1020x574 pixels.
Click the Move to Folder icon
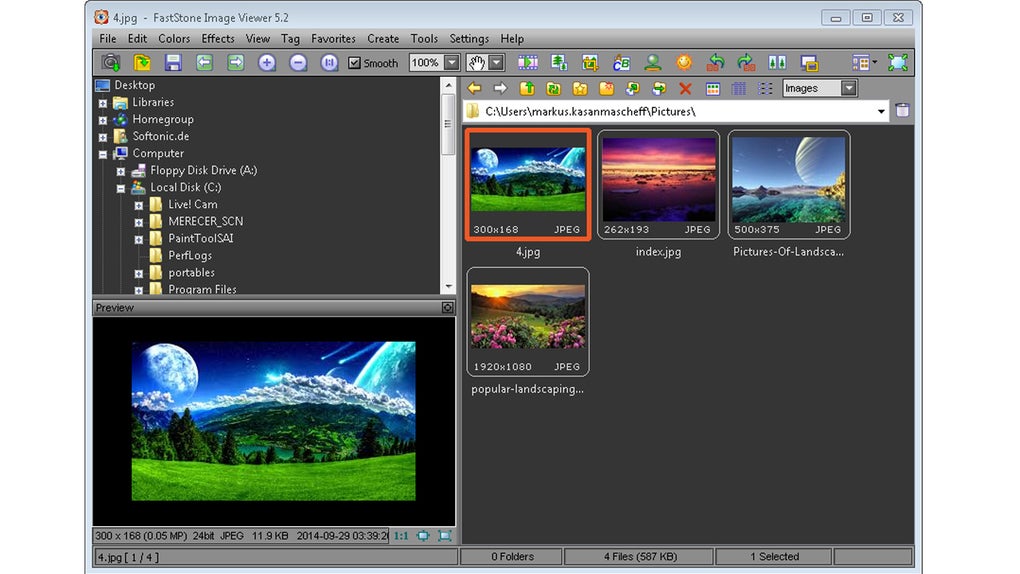coord(659,88)
